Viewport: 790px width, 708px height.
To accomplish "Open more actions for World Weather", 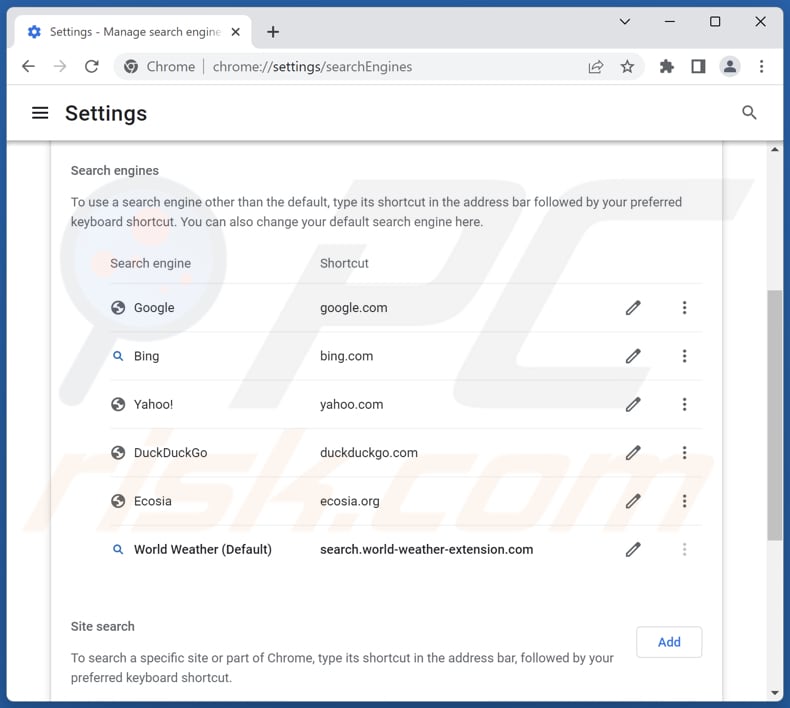I will 684,549.
